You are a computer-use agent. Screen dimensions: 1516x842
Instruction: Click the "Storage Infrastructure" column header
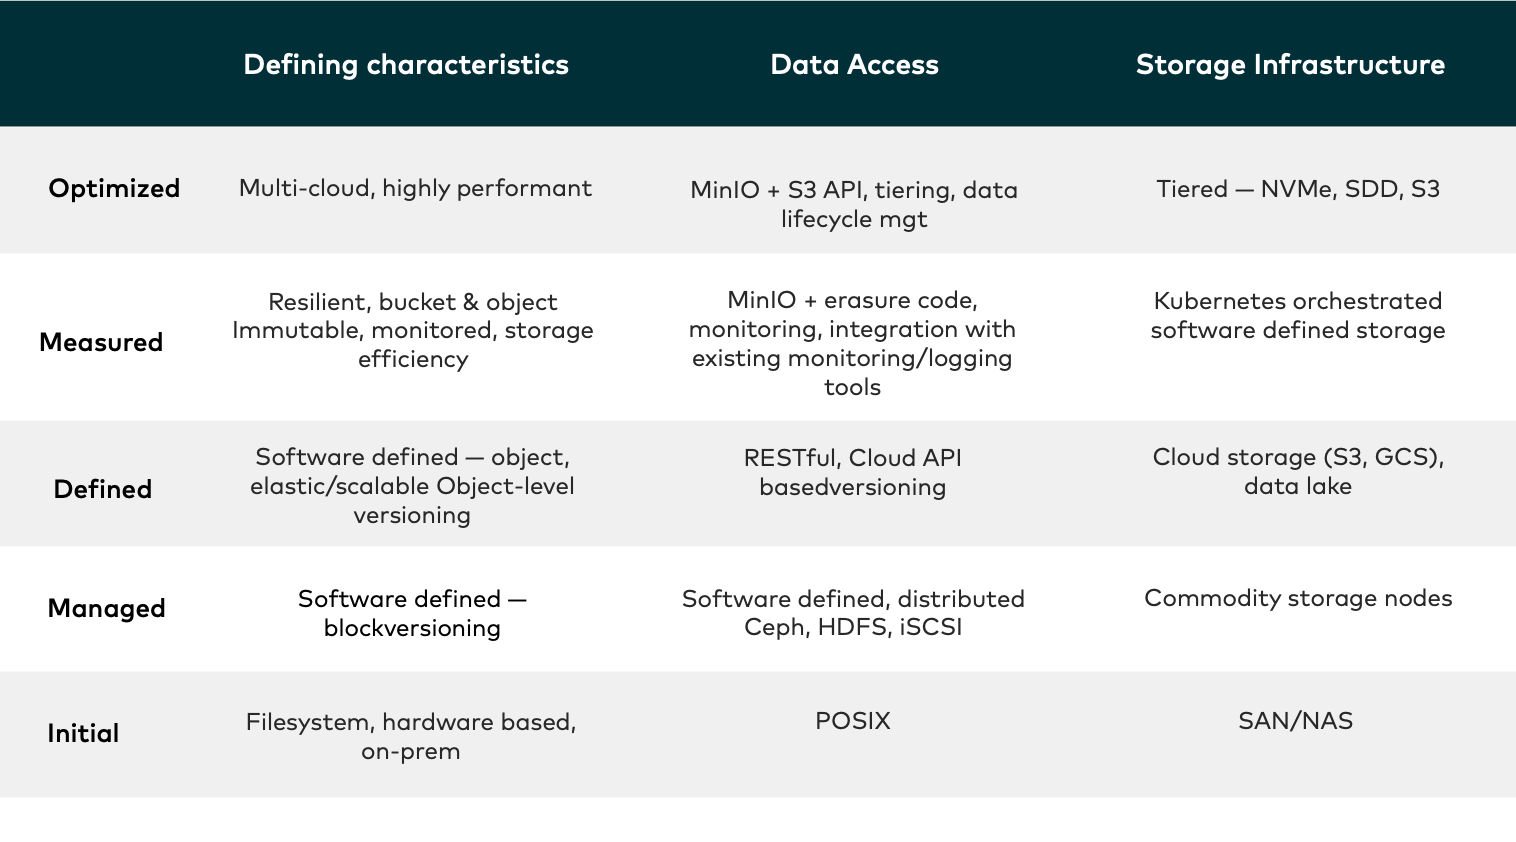(x=1290, y=65)
